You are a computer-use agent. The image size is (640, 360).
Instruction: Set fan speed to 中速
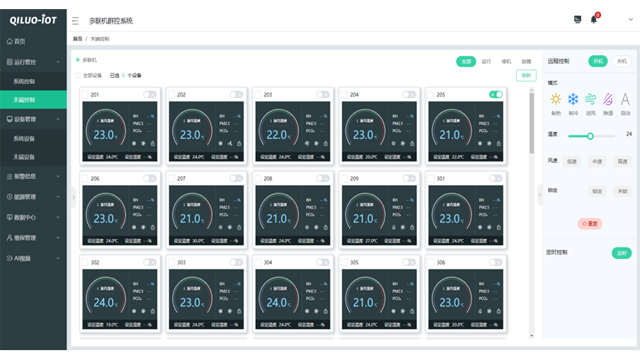tap(597, 162)
